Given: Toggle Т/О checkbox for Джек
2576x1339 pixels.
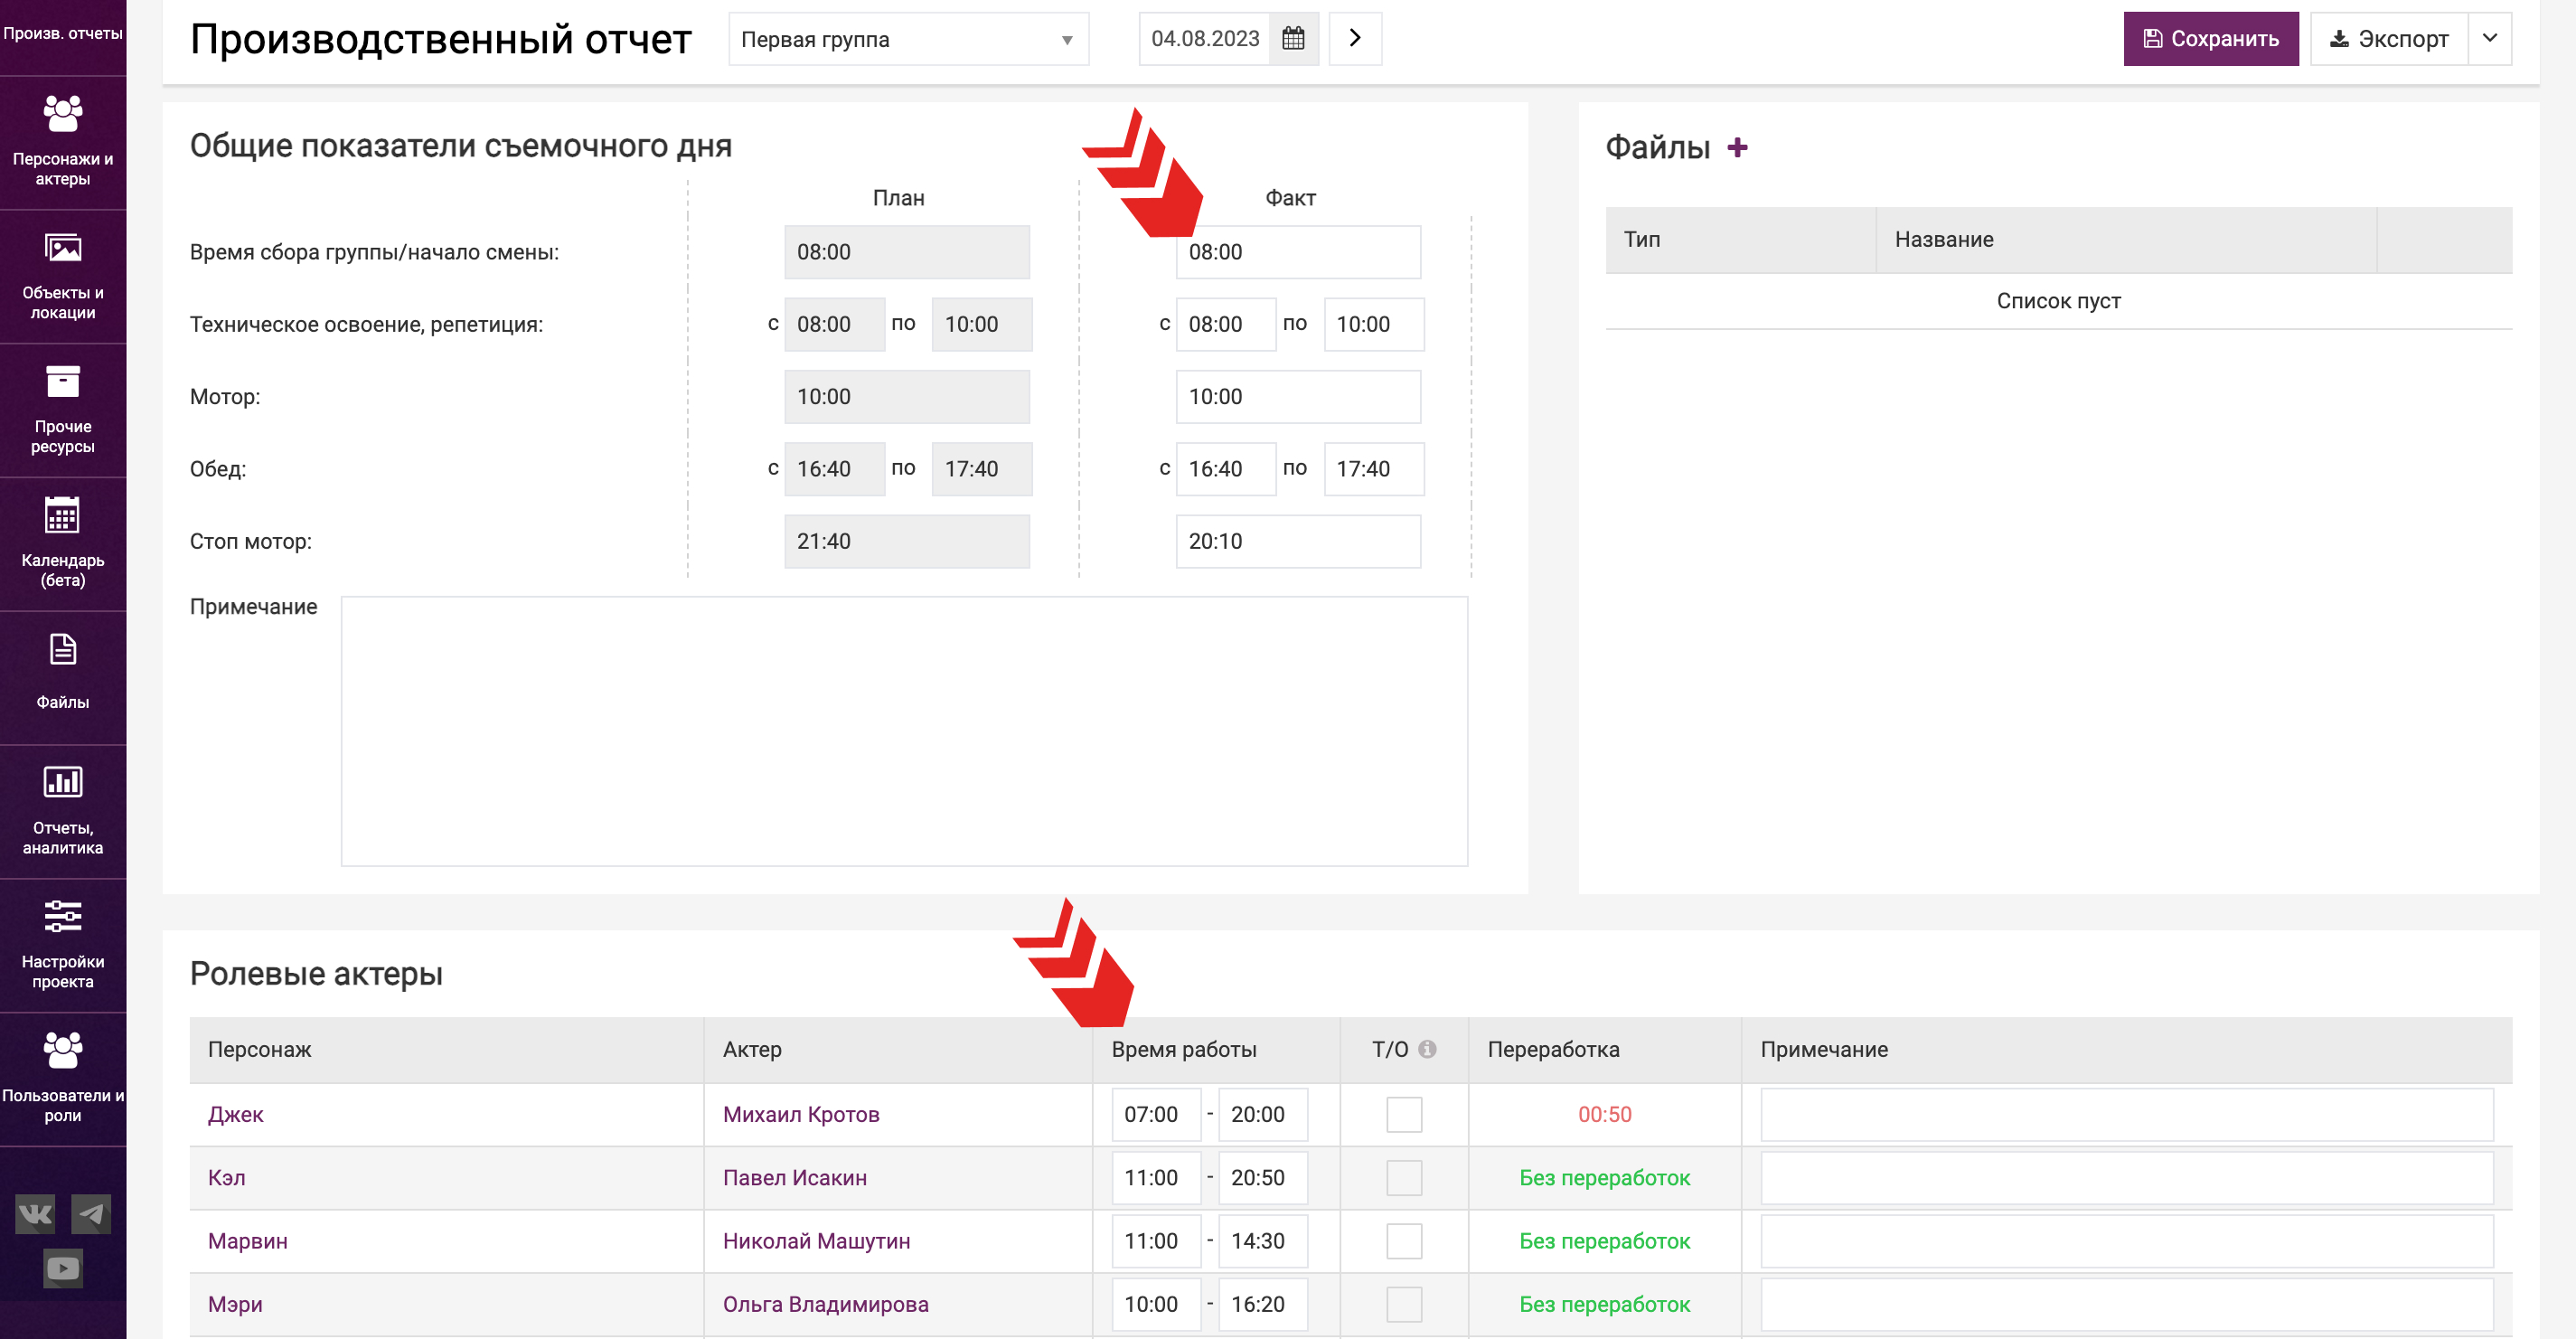Looking at the screenshot, I should click(1404, 1114).
